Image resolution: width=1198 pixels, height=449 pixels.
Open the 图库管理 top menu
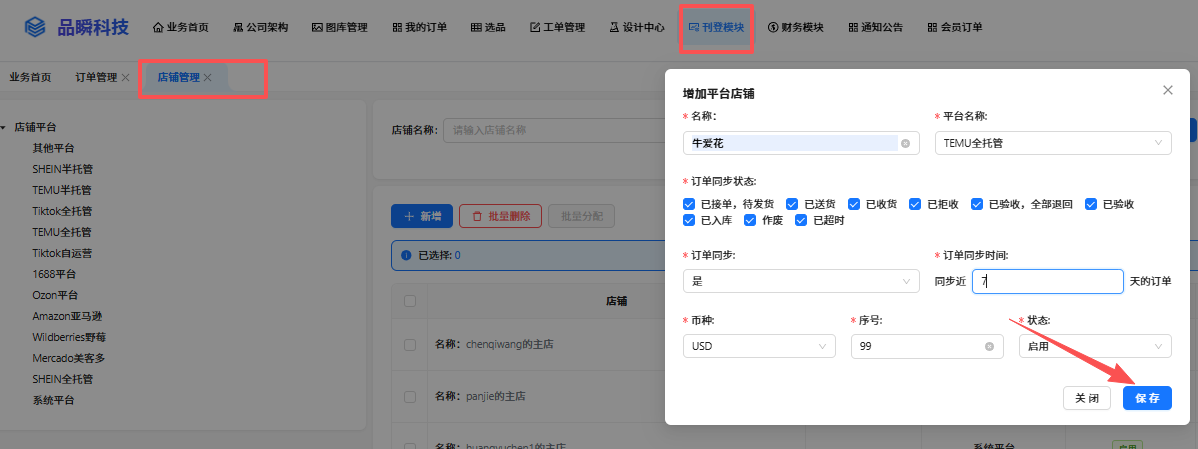[340, 27]
